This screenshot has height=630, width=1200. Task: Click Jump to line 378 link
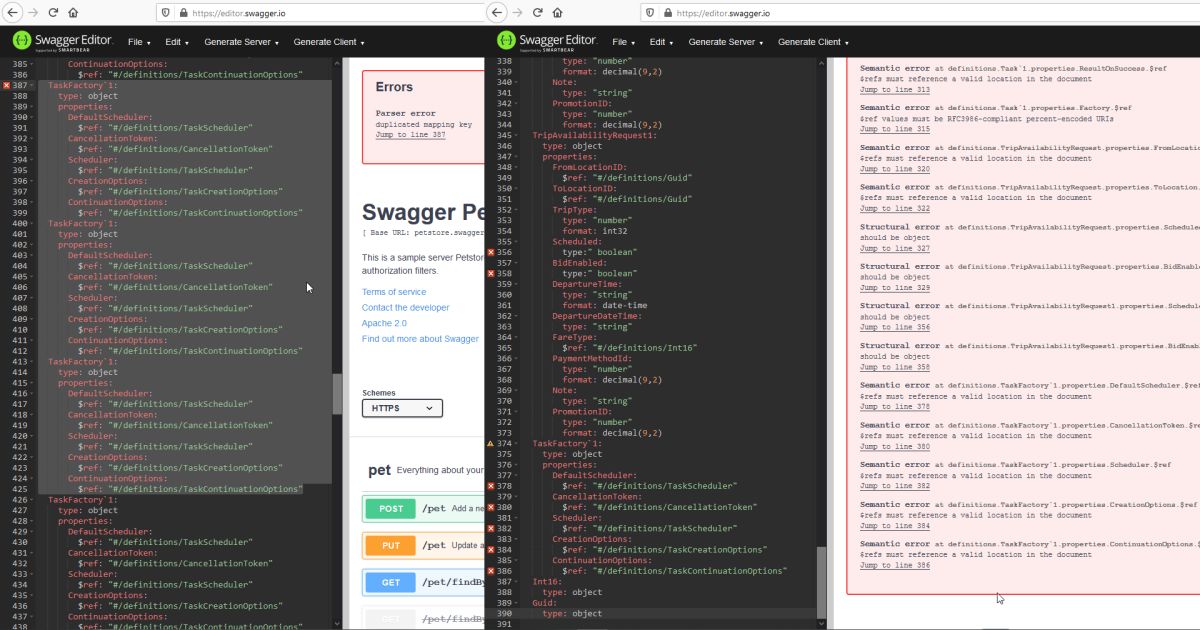[894, 407]
